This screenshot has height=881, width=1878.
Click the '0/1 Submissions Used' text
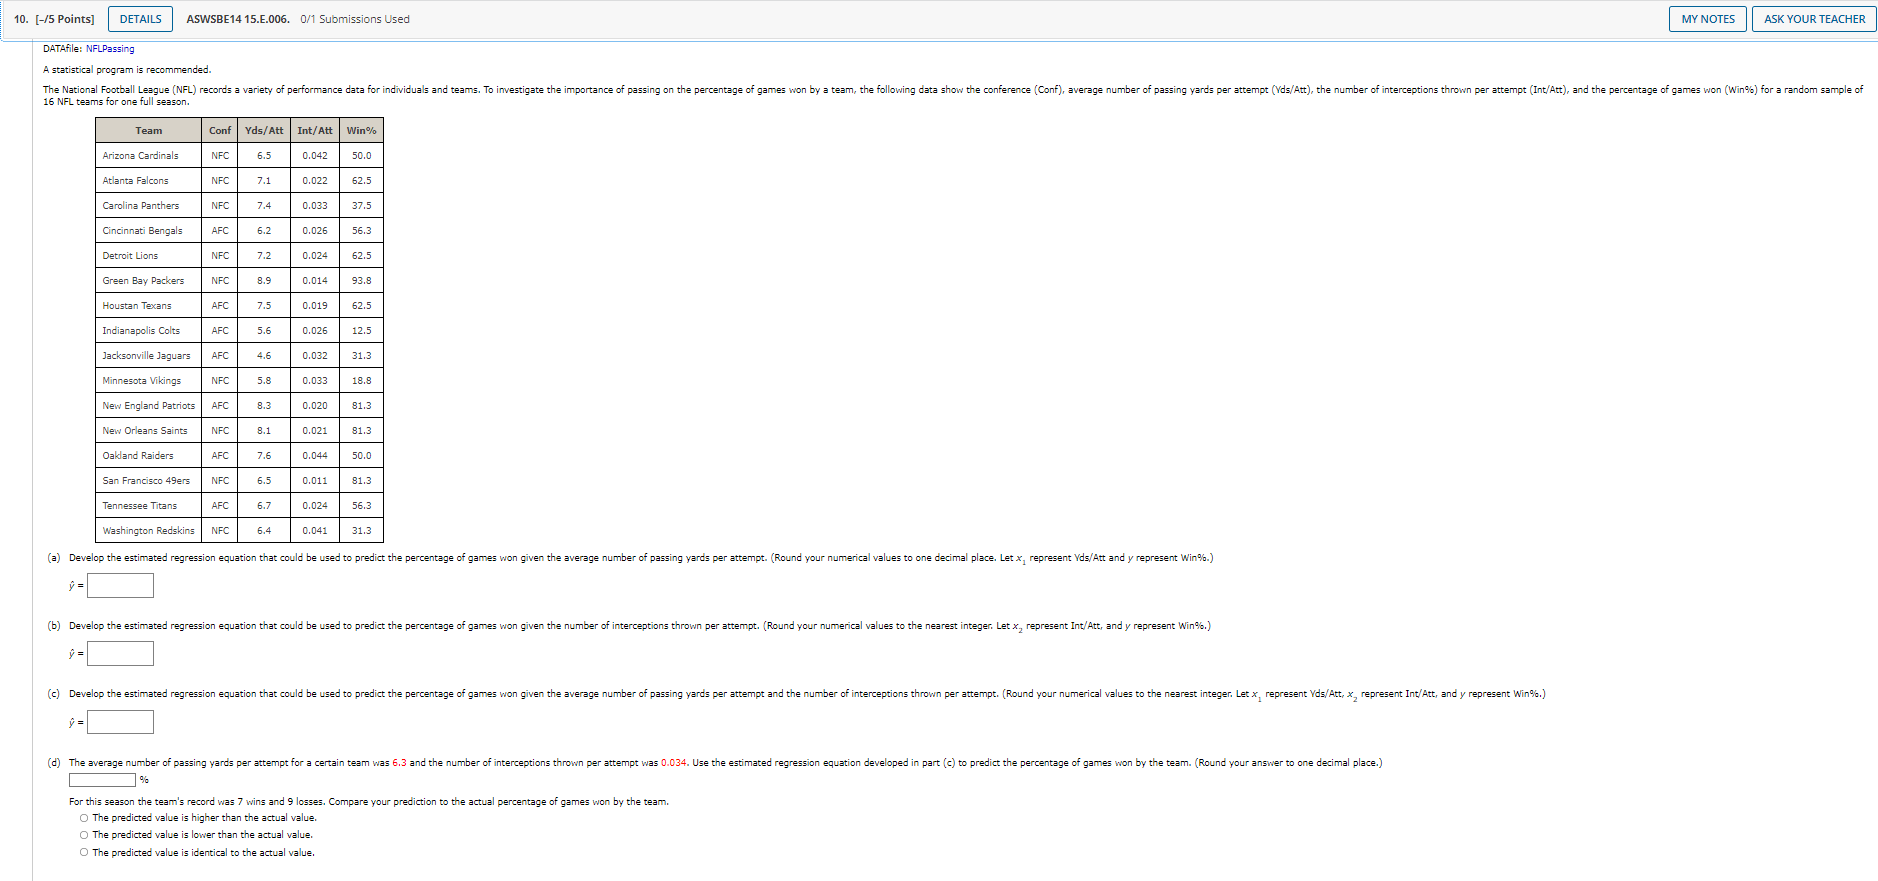[x=355, y=19]
